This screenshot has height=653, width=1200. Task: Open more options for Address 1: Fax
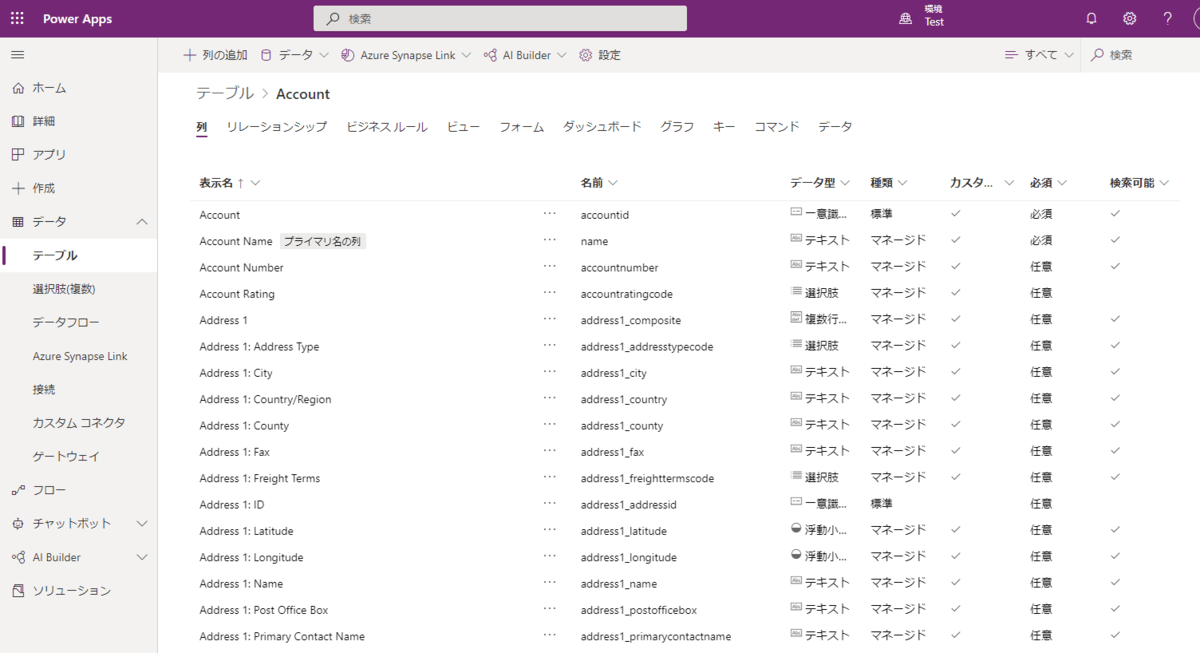click(x=550, y=451)
